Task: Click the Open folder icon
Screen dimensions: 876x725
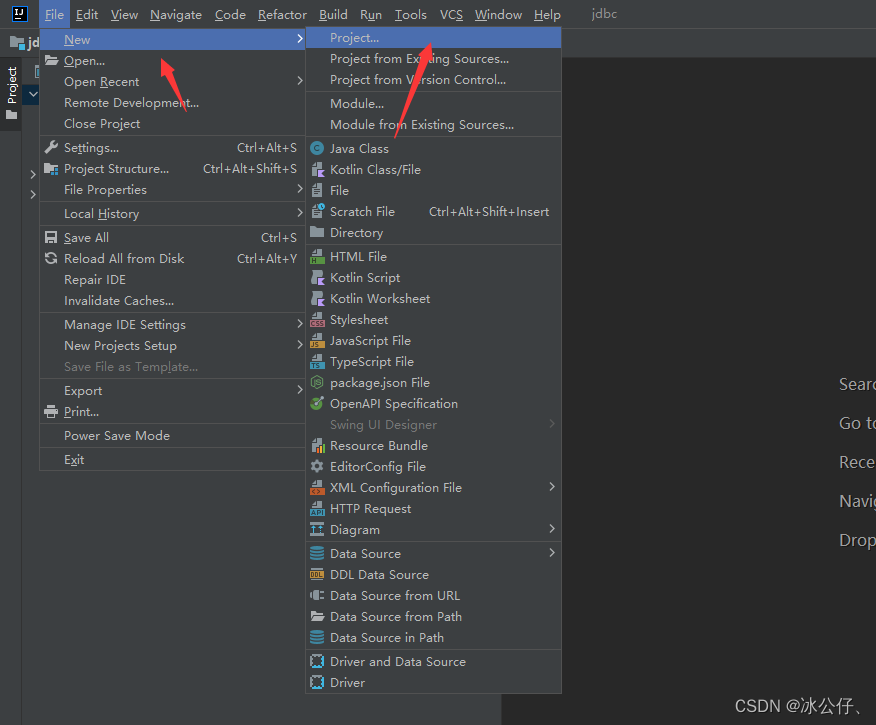Action: coord(51,60)
